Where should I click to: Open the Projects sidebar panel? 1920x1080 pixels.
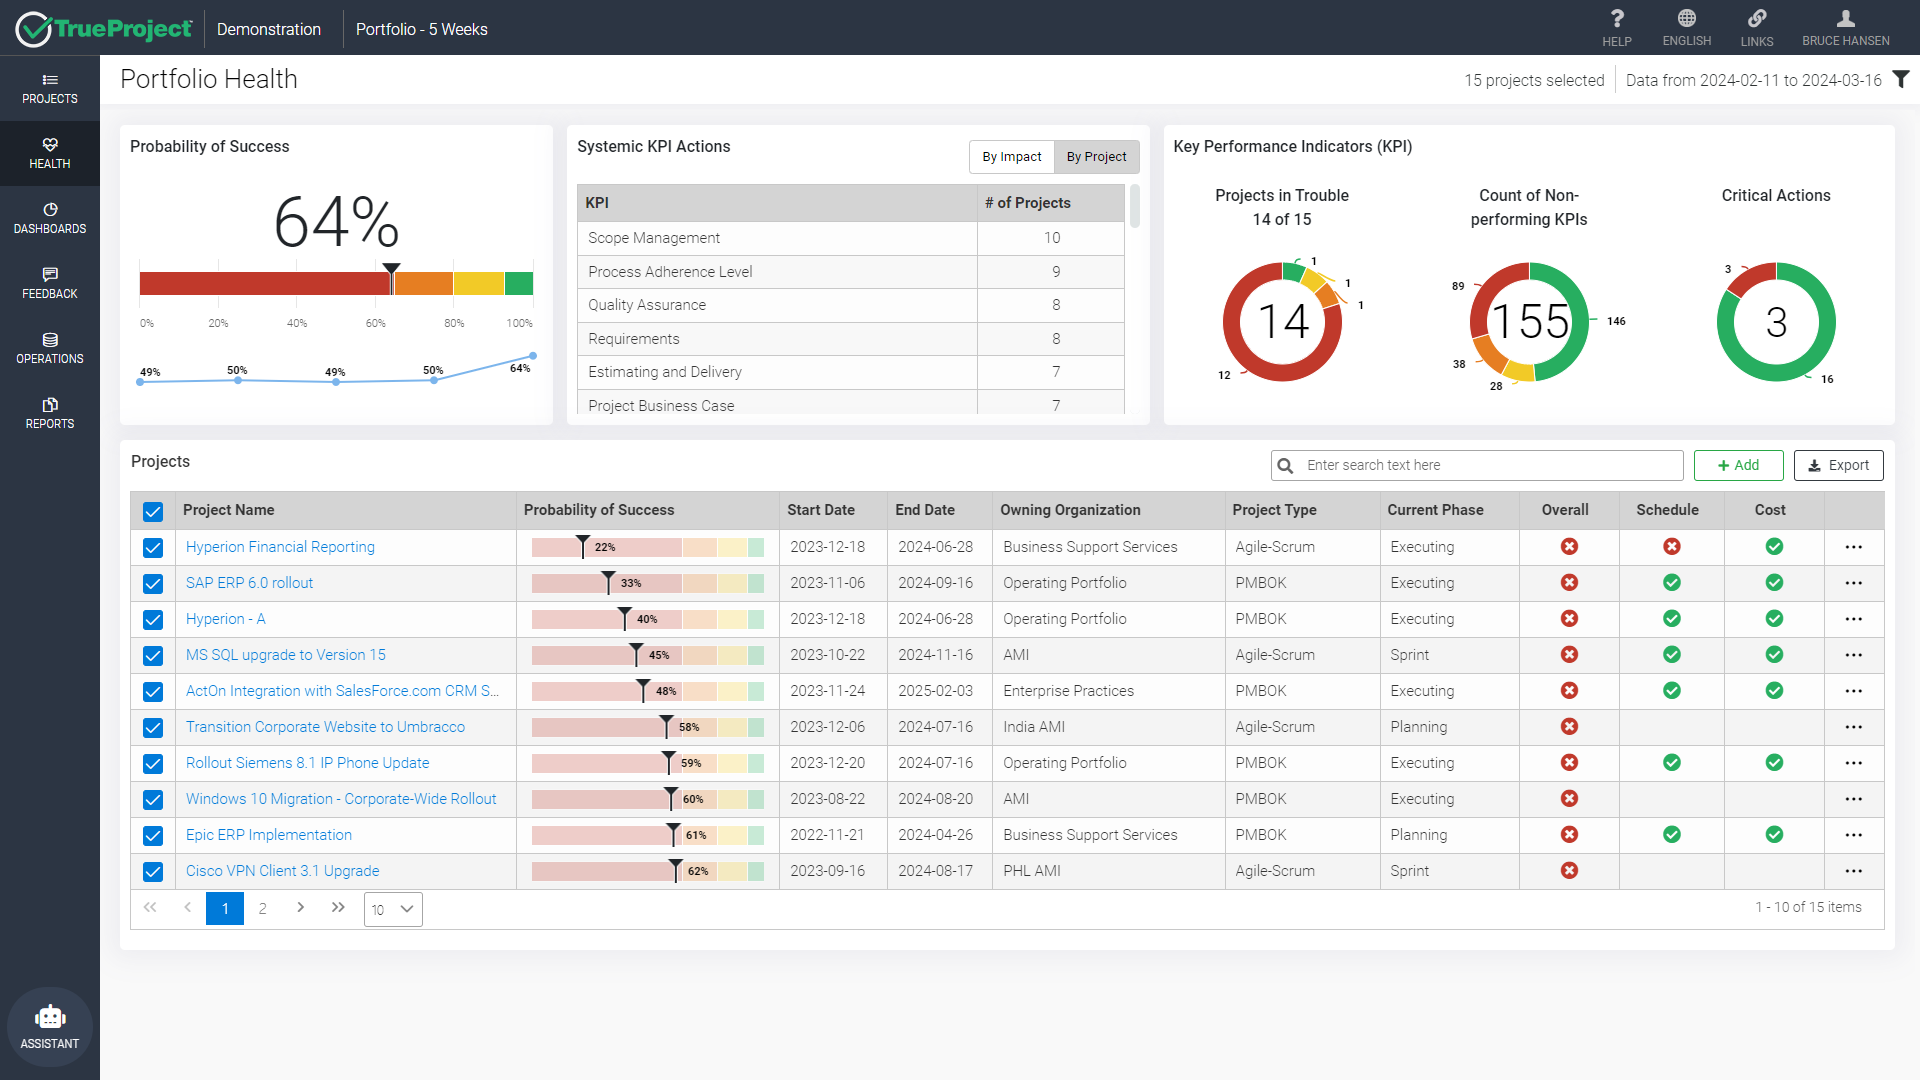click(x=50, y=87)
